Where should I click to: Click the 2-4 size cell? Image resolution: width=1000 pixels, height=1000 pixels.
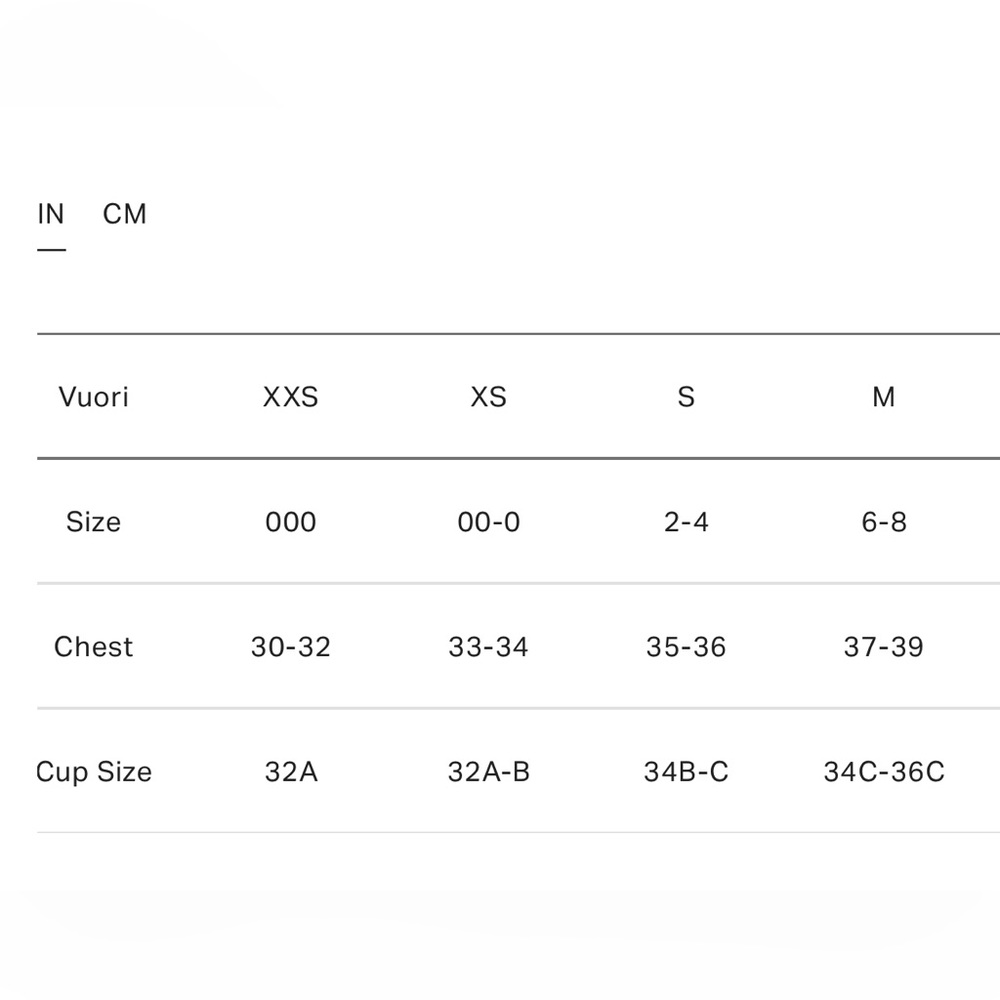[x=686, y=522]
